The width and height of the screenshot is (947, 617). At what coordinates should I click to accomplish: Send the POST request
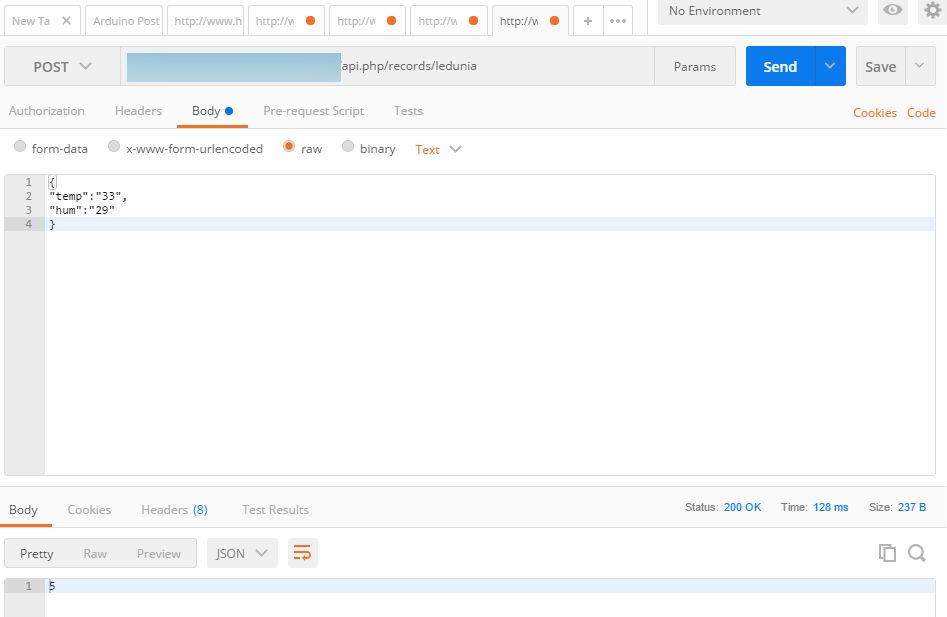pos(780,66)
